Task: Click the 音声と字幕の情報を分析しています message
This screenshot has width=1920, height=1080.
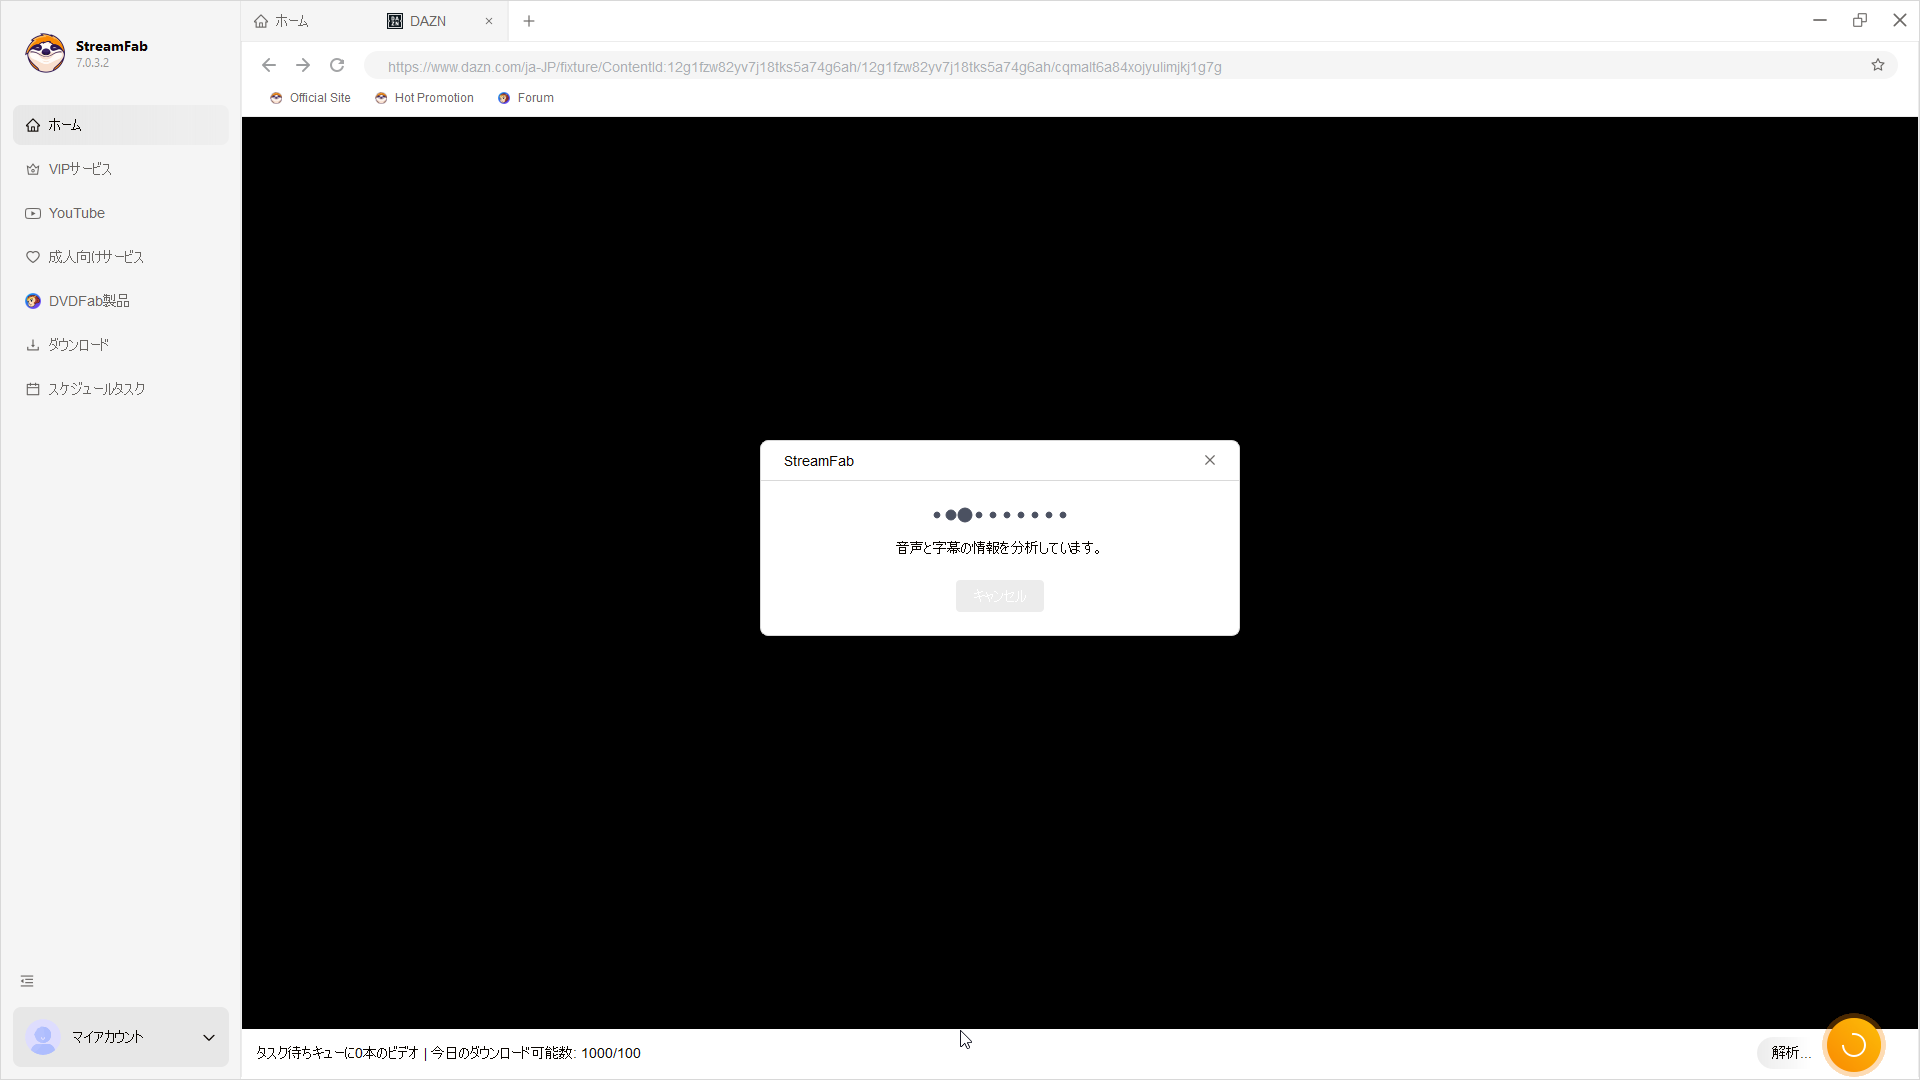Action: [x=1000, y=548]
